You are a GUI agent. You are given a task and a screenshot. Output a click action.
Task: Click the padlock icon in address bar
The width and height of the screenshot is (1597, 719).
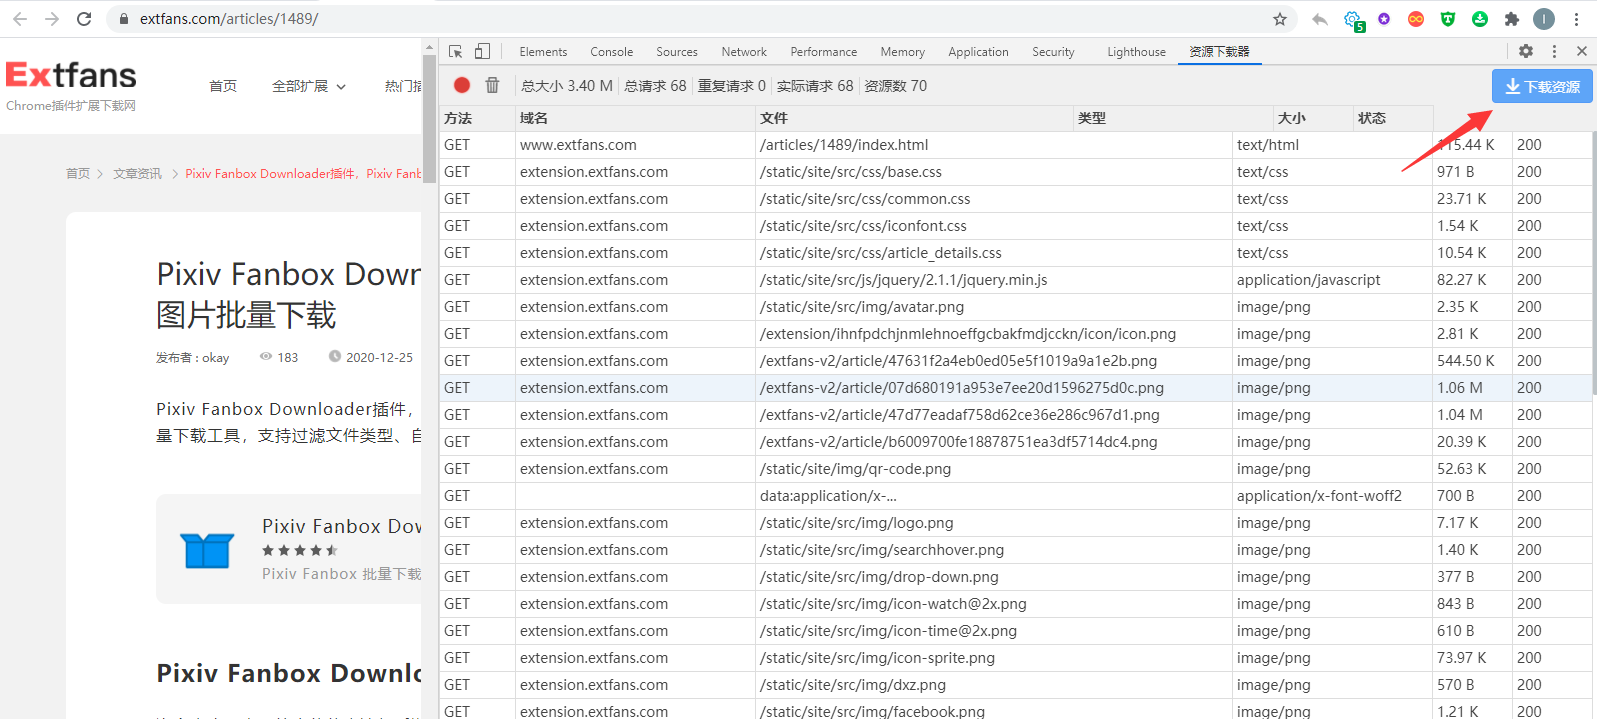[124, 19]
